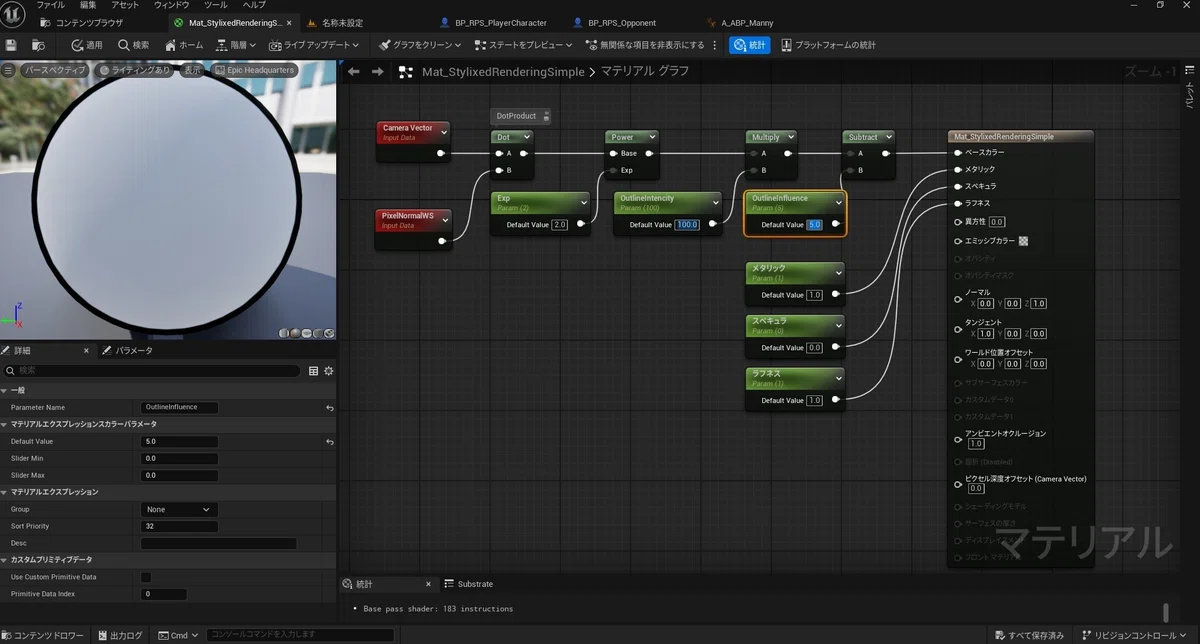Open the ライブアップデート dropdown
Image resolution: width=1200 pixels, height=644 pixels.
(x=315, y=45)
